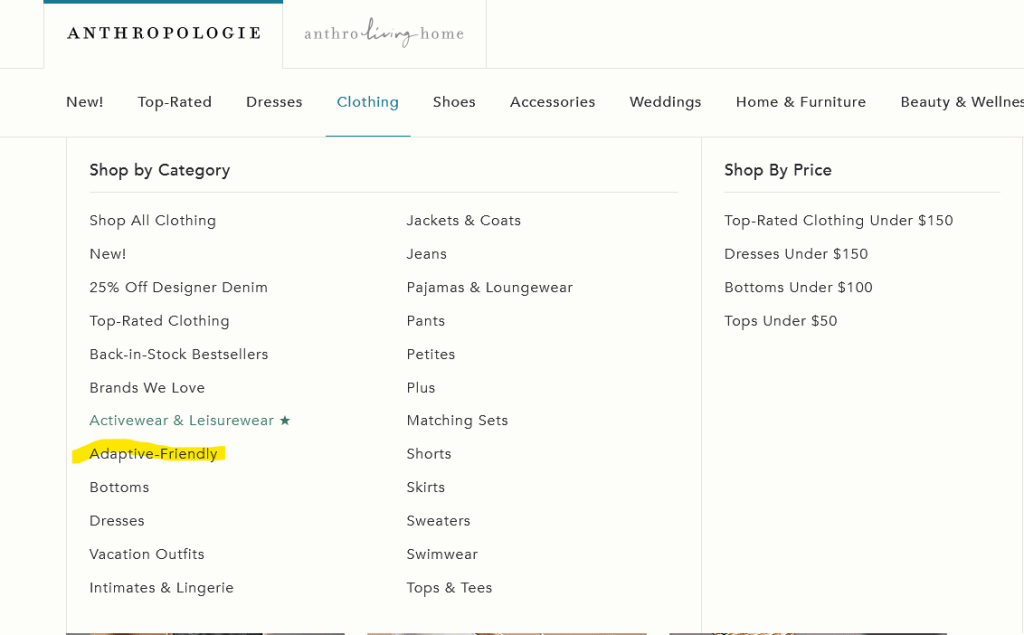Shop Tops Under $50
The image size is (1024, 635).
(x=780, y=321)
